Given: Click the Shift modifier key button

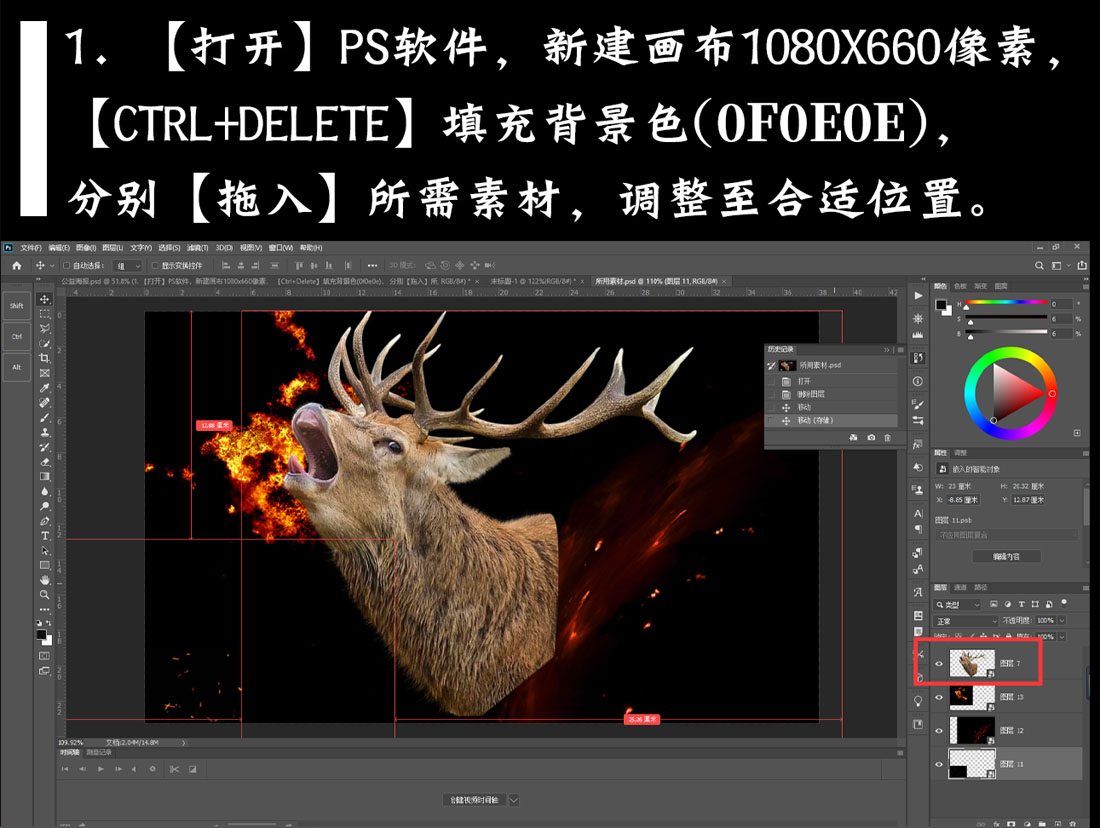Looking at the screenshot, I should [17, 306].
